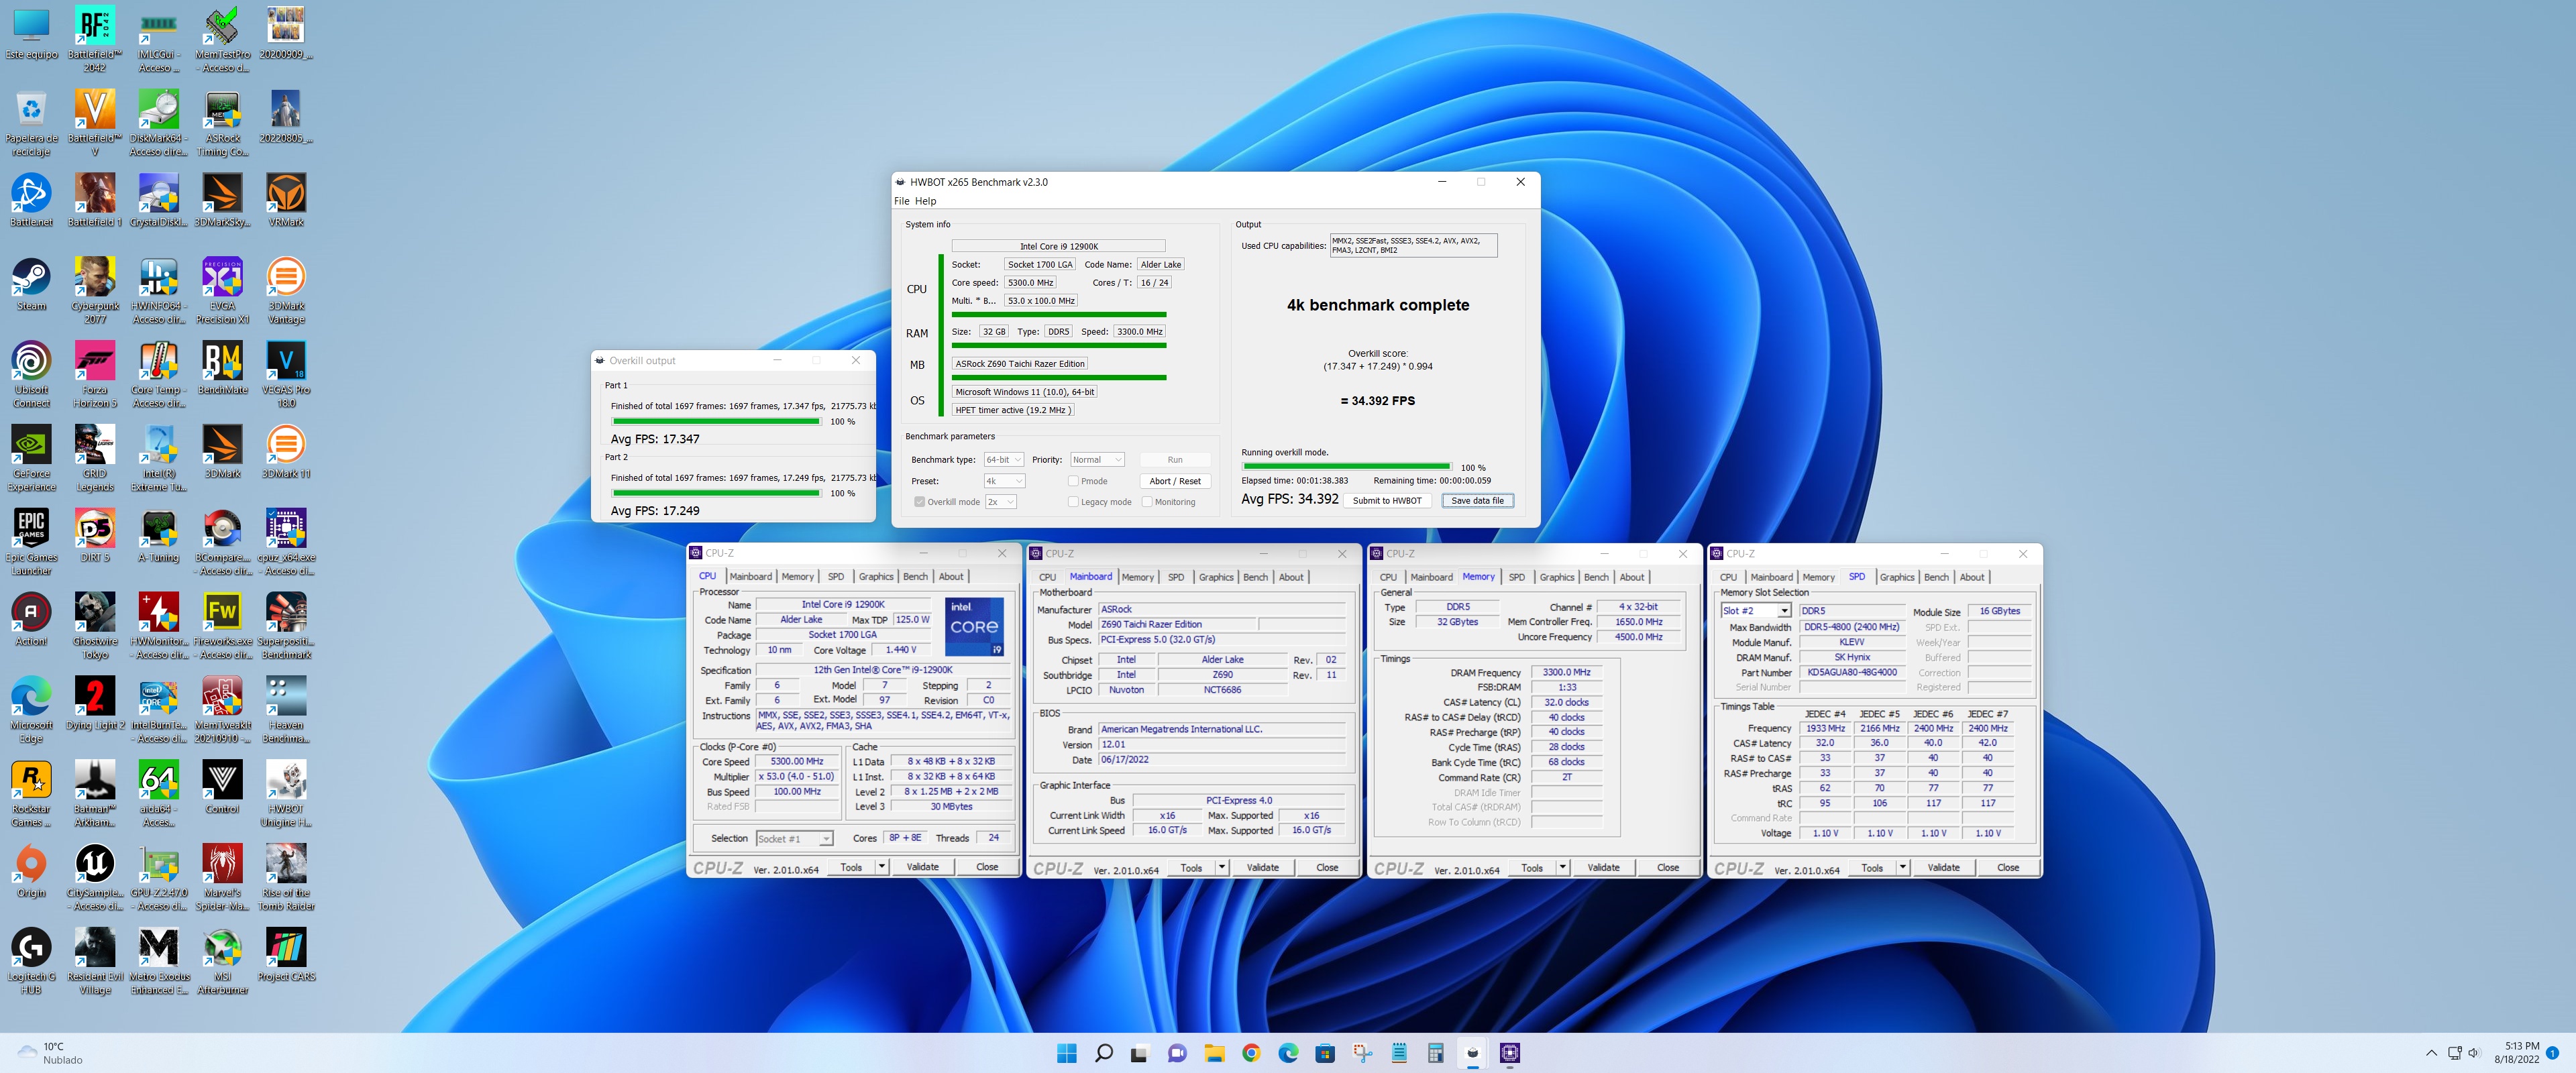The width and height of the screenshot is (2576, 1073).
Task: Open the Rockstar Games launcher icon
Action: pos(31,794)
